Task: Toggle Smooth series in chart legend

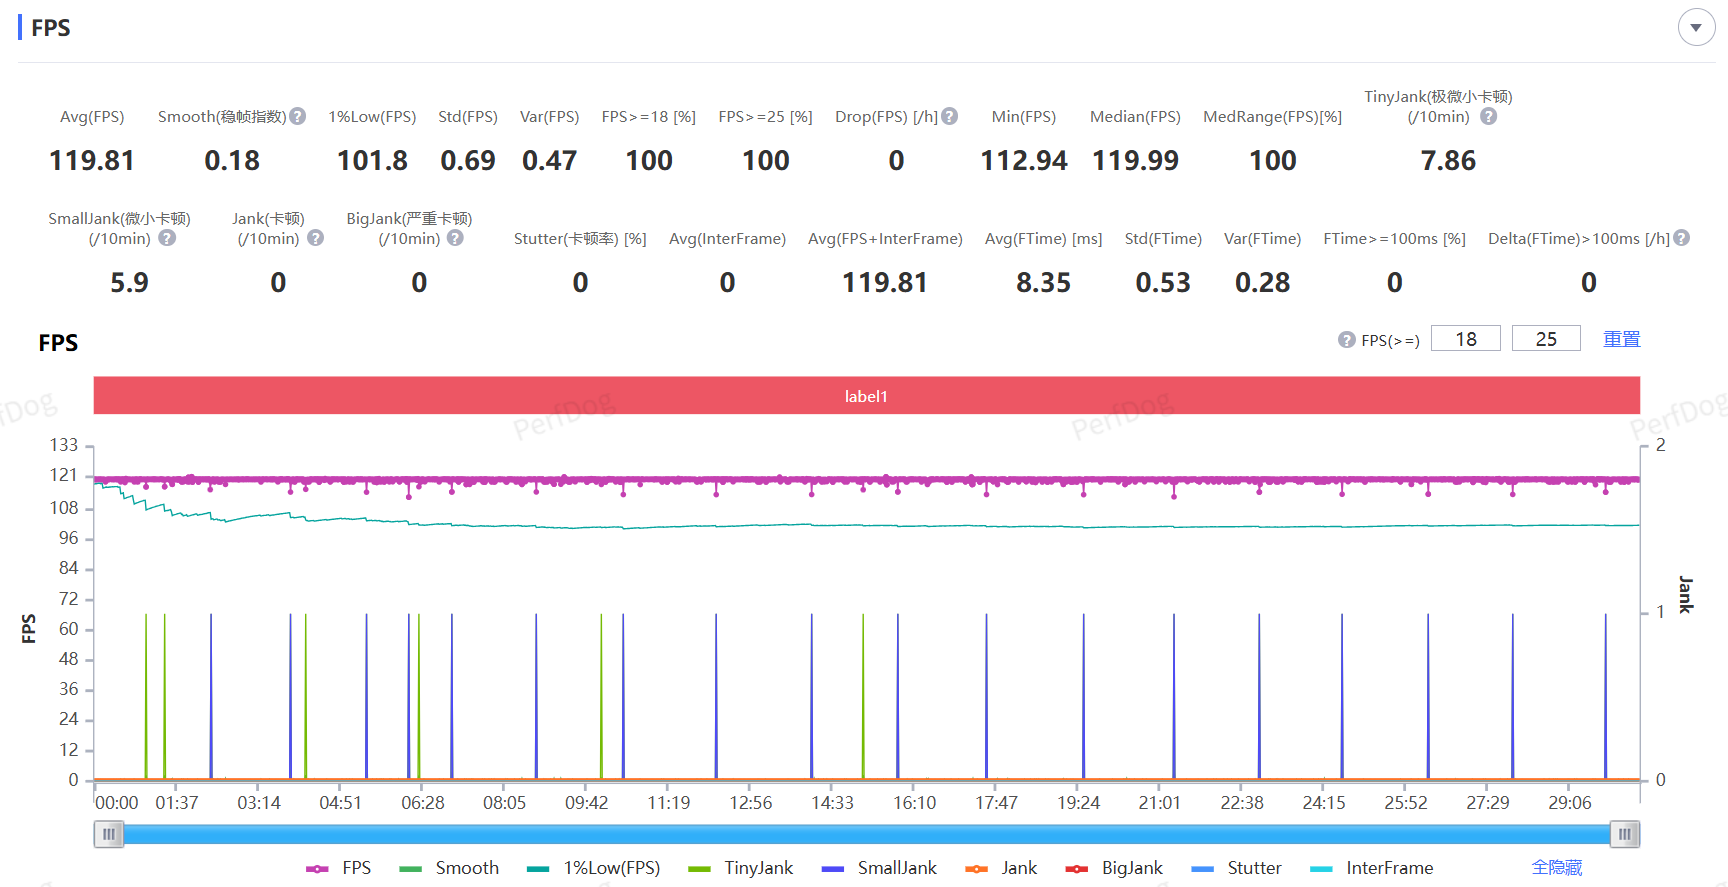Action: [449, 868]
